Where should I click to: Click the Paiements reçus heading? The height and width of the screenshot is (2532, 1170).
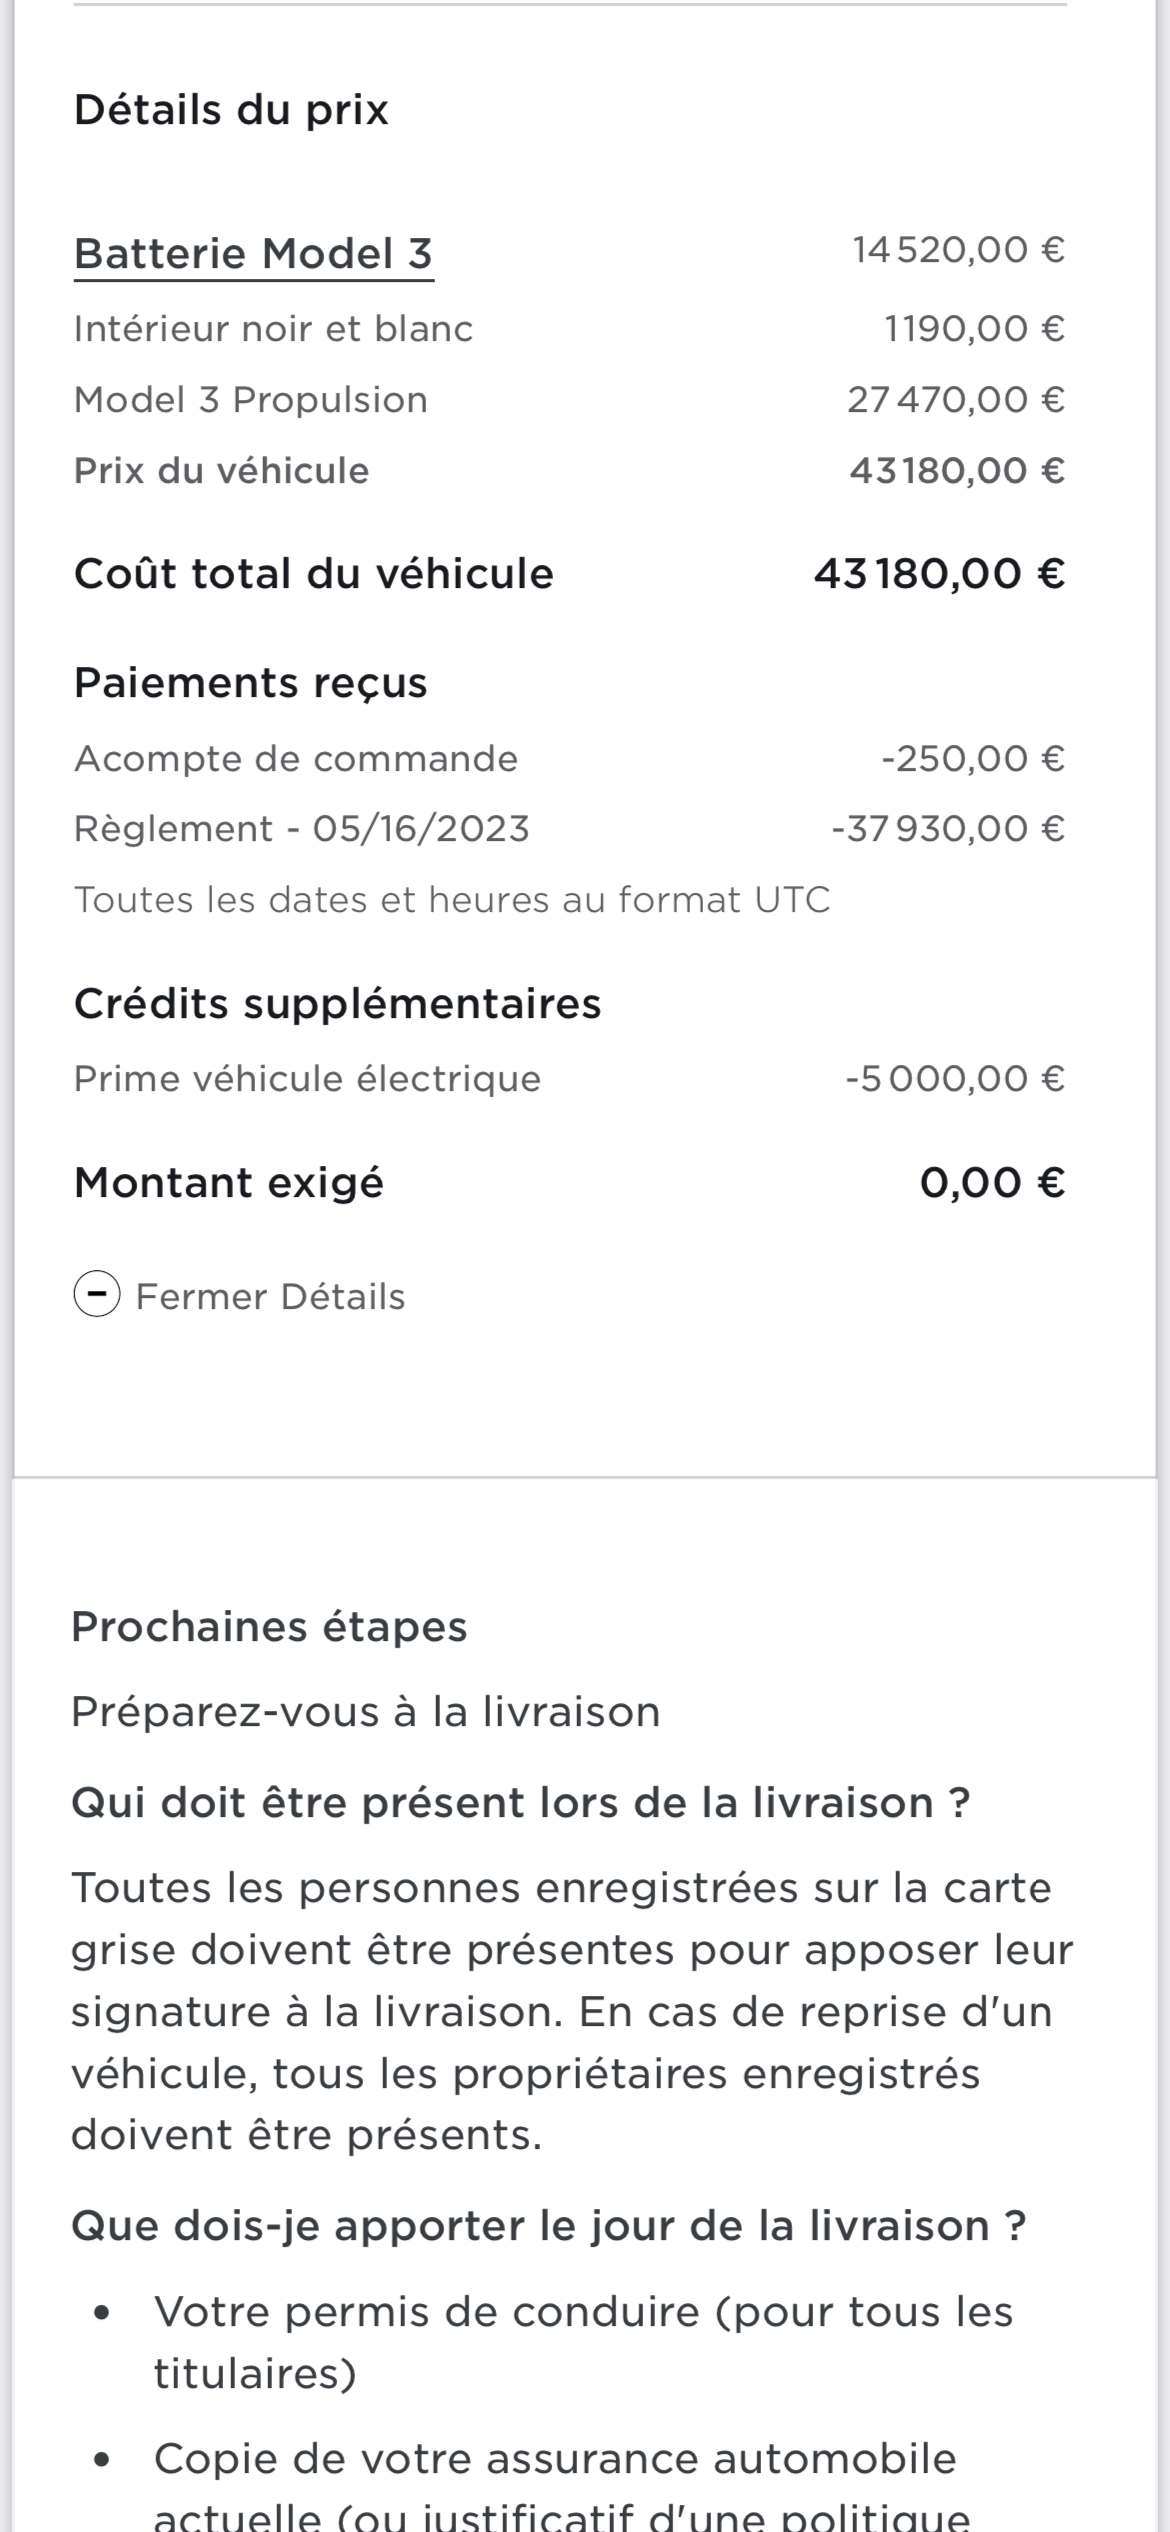[x=250, y=683]
